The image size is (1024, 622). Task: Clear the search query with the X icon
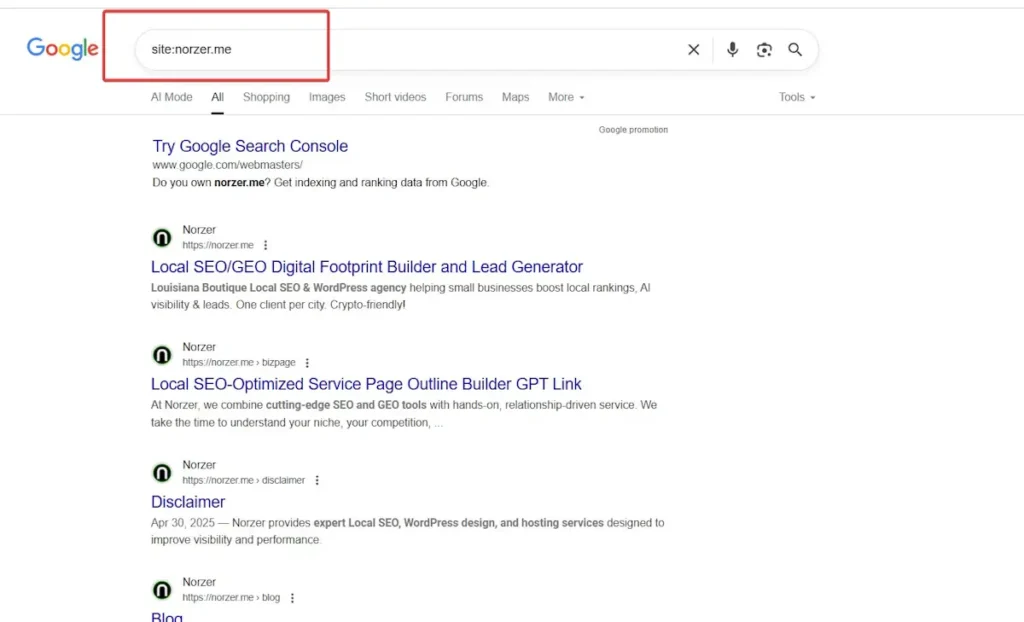(694, 50)
